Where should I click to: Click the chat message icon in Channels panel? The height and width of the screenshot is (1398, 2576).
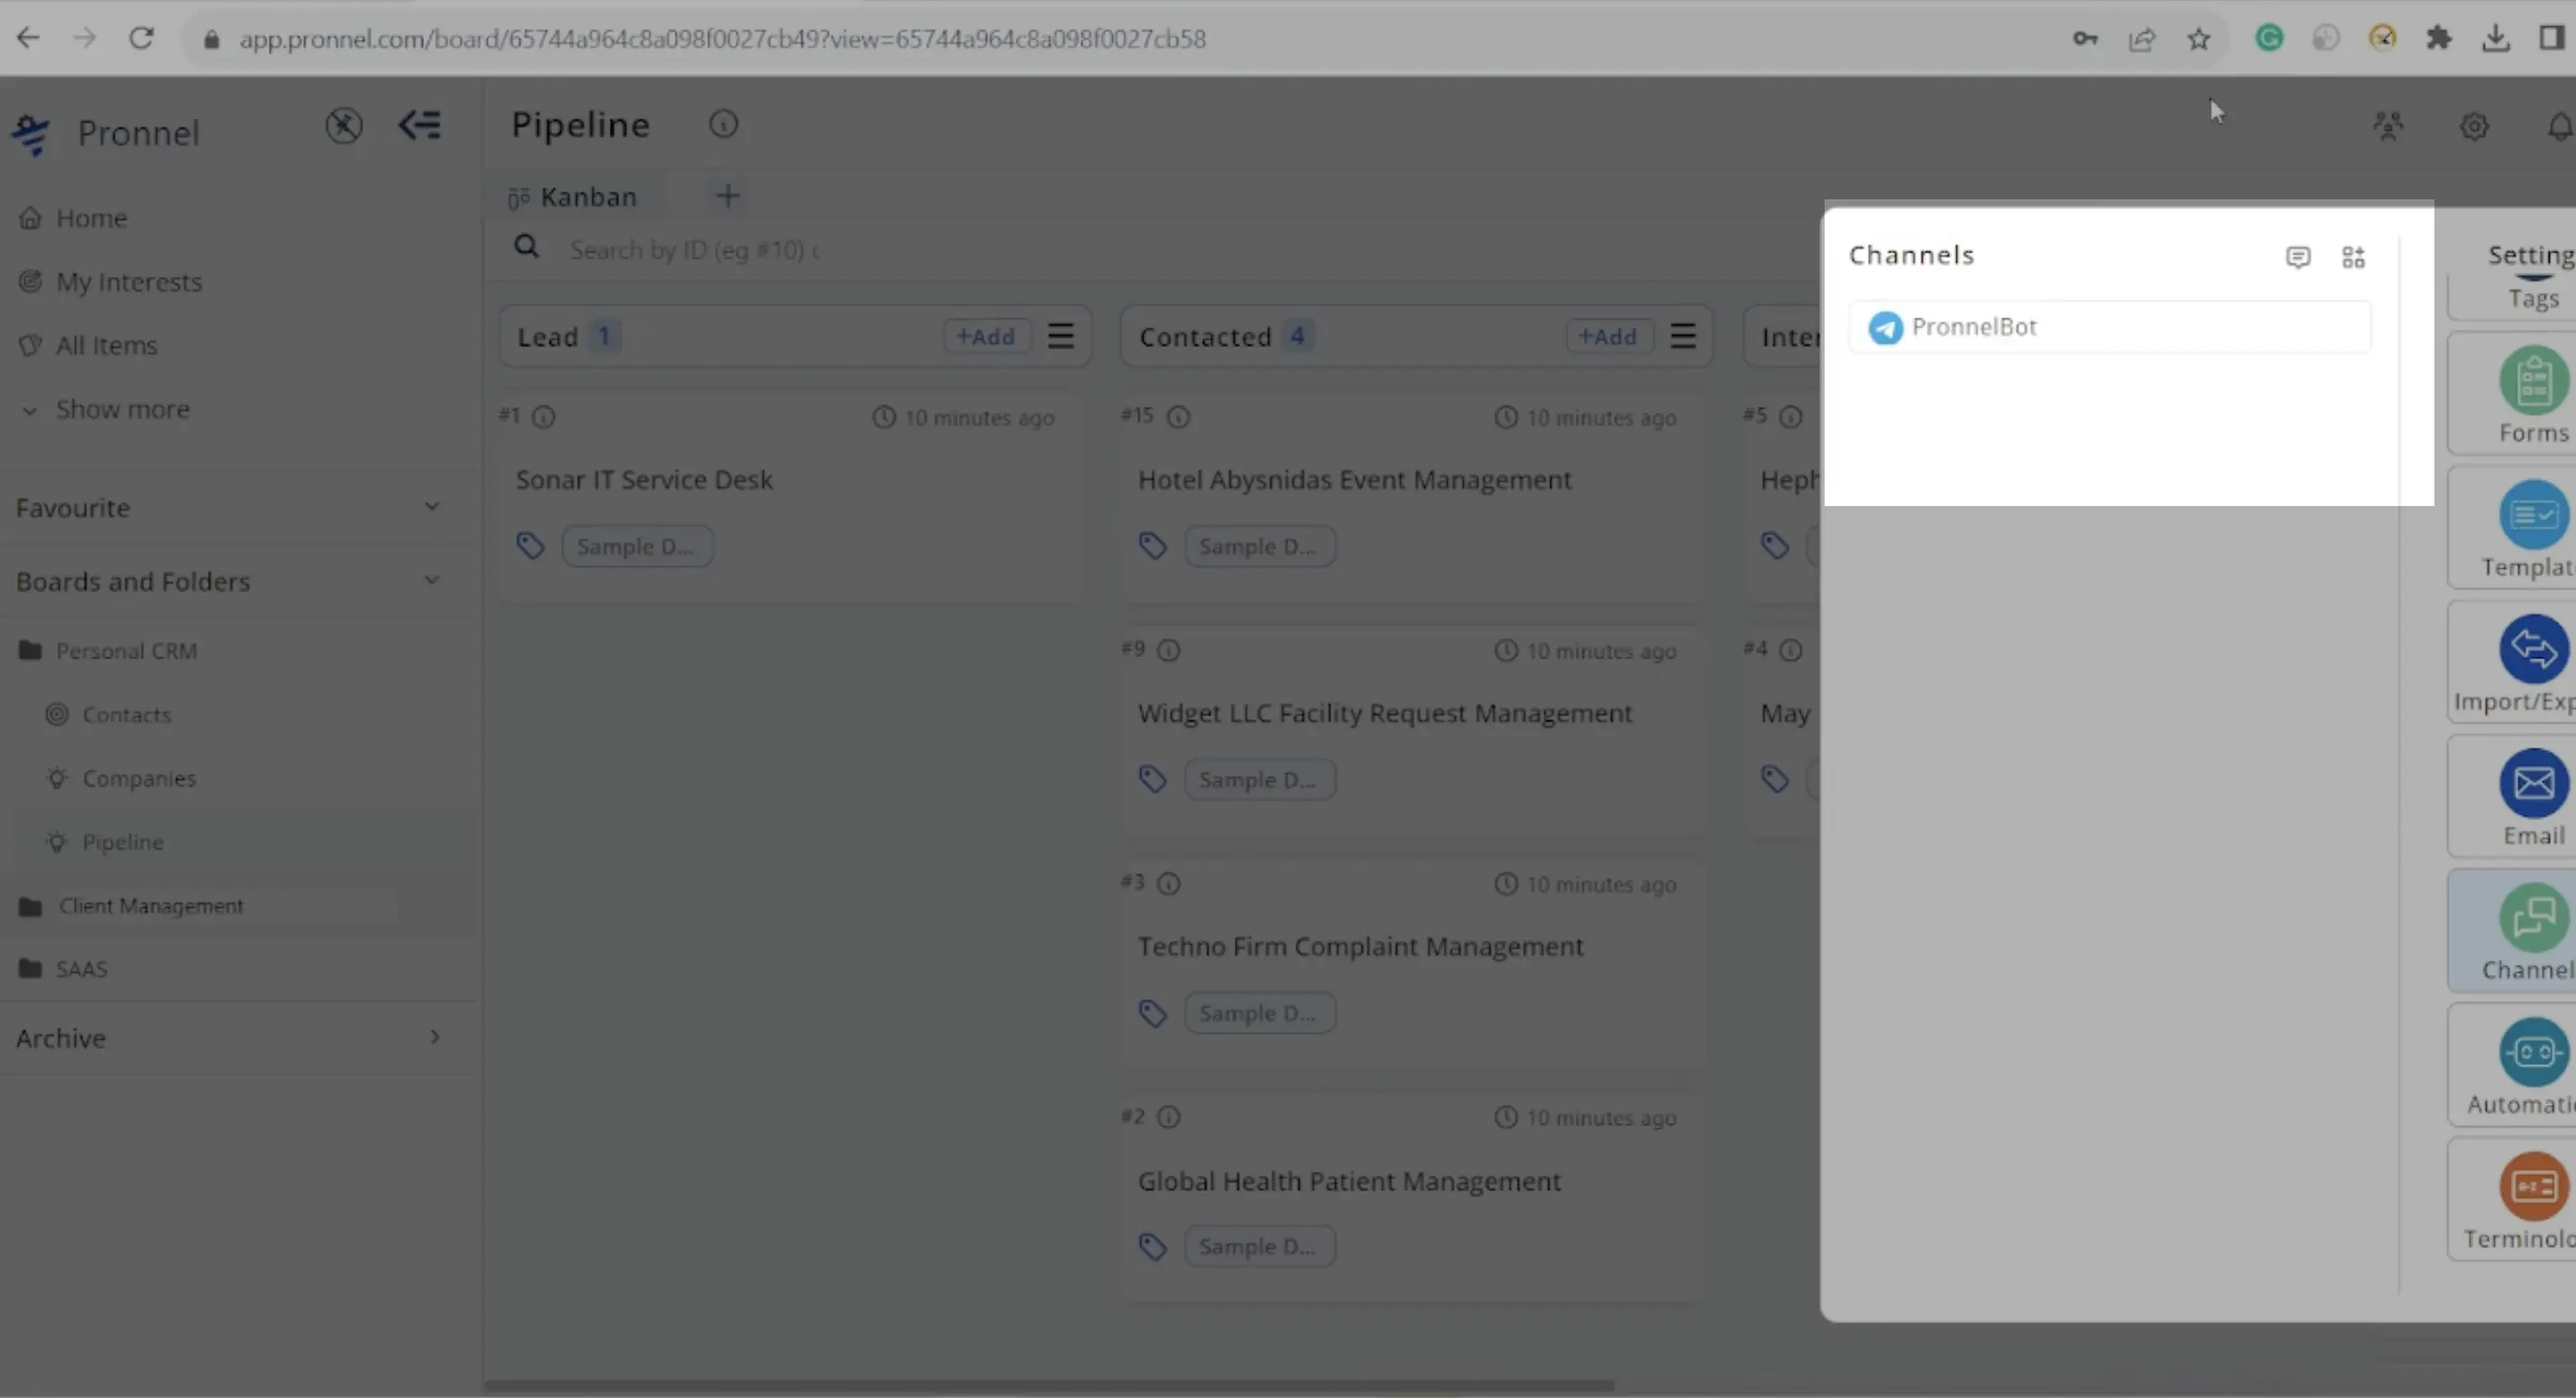(2298, 257)
